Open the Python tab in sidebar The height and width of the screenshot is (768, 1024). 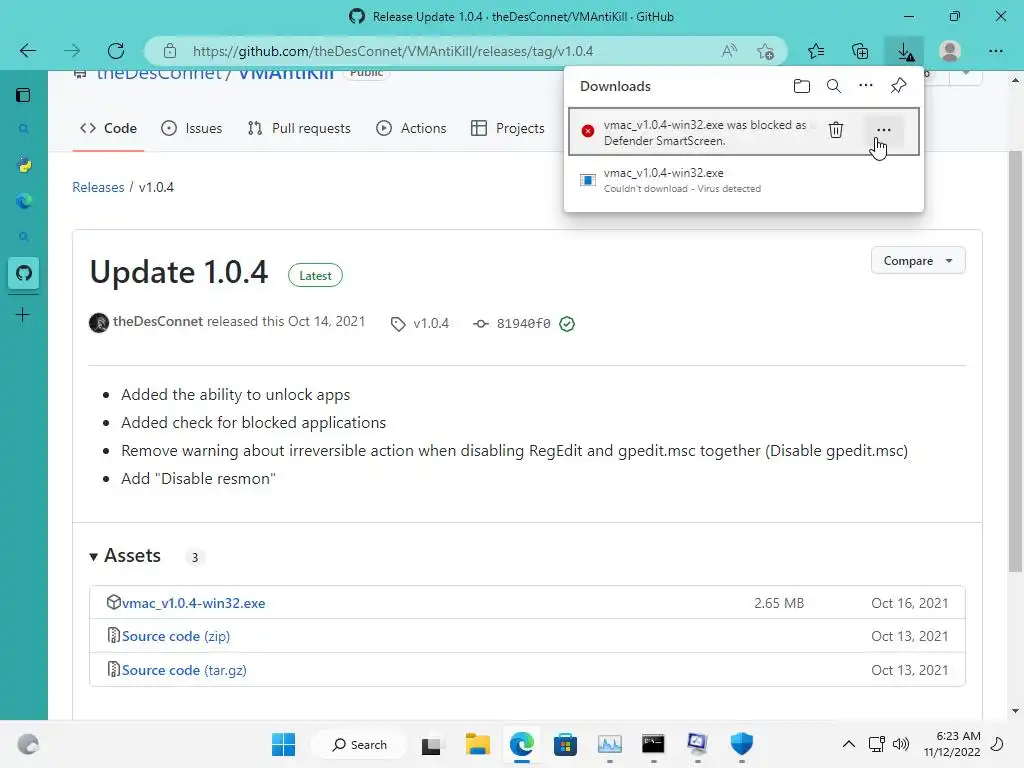(x=24, y=165)
